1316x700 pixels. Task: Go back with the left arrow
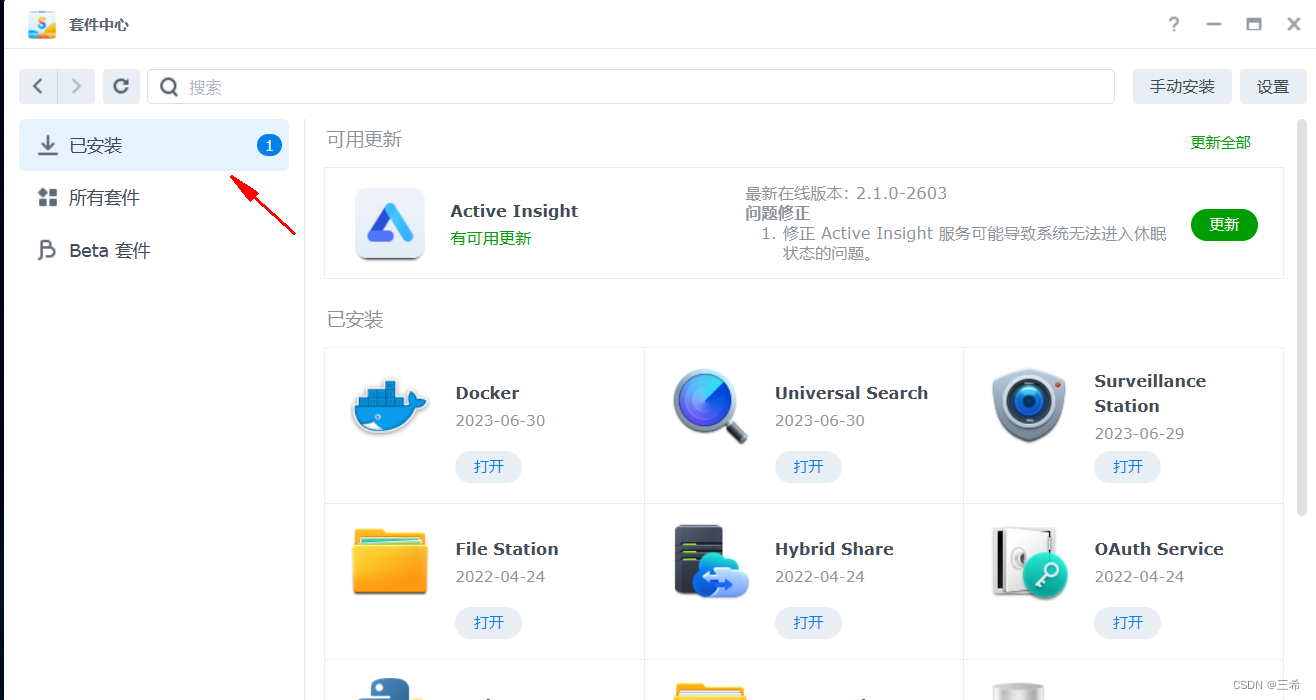pos(38,87)
